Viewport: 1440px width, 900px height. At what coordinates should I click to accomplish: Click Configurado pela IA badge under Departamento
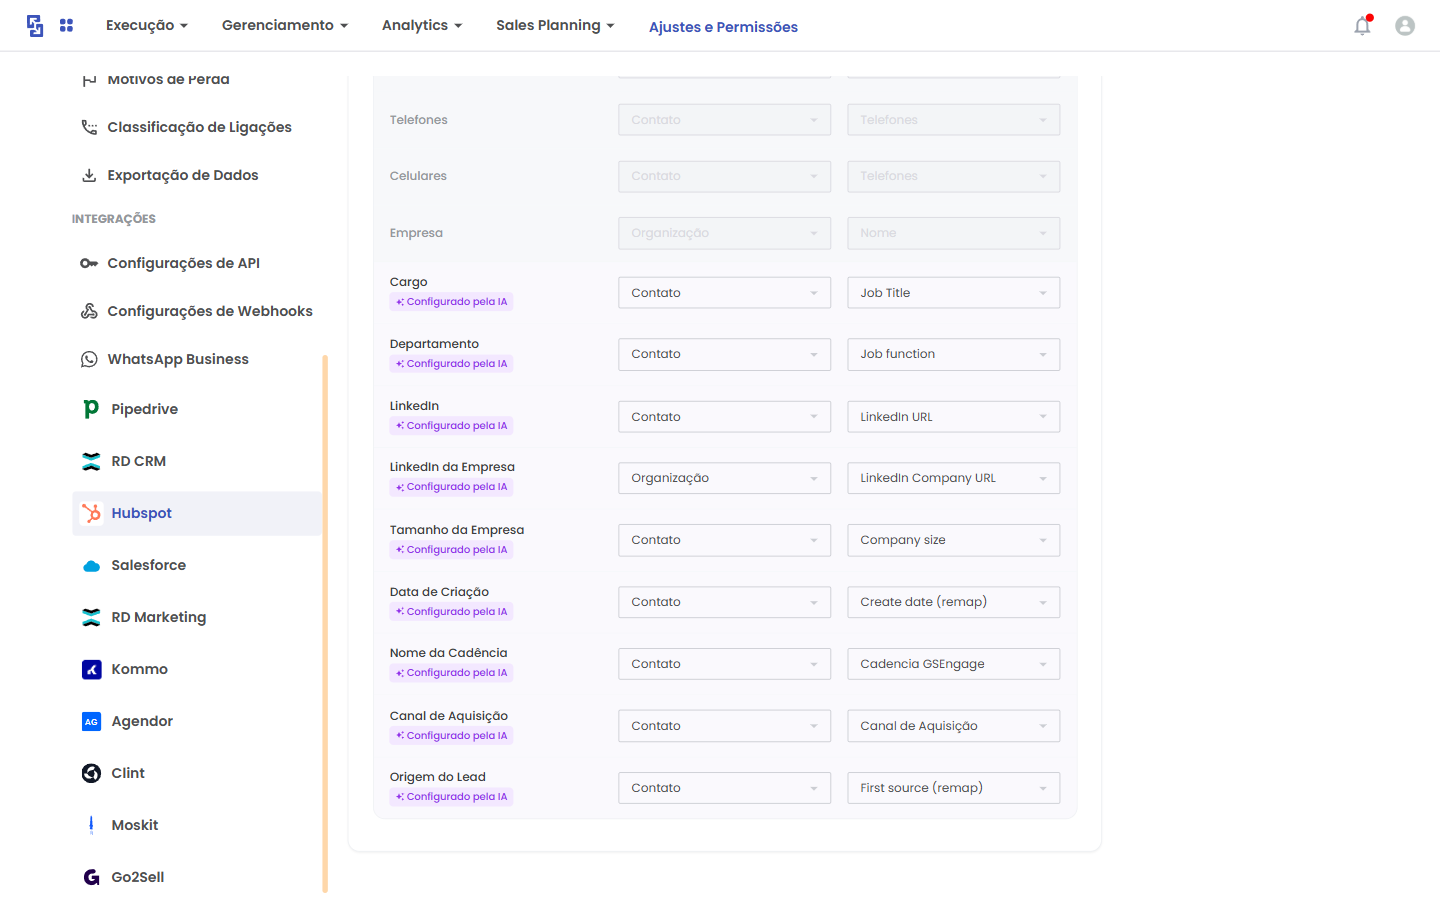coord(451,364)
